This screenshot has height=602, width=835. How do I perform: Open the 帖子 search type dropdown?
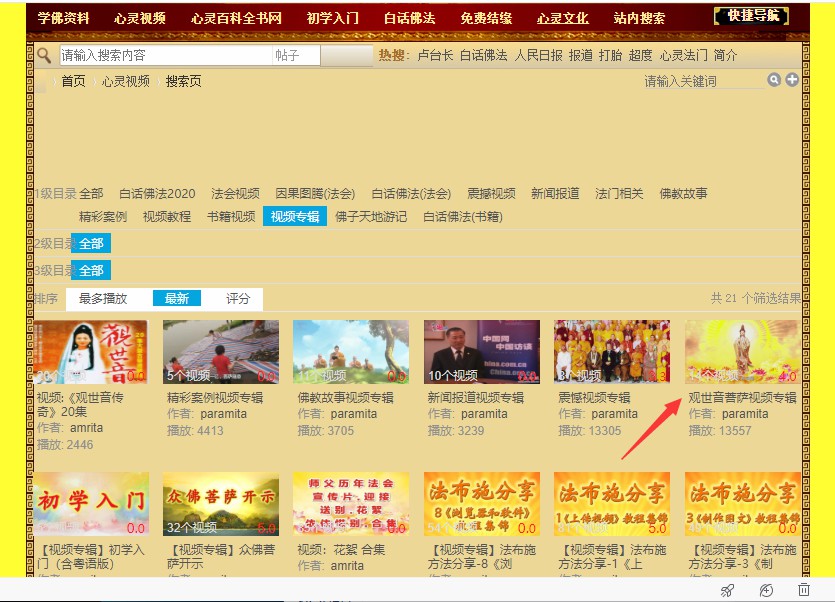tap(296, 55)
